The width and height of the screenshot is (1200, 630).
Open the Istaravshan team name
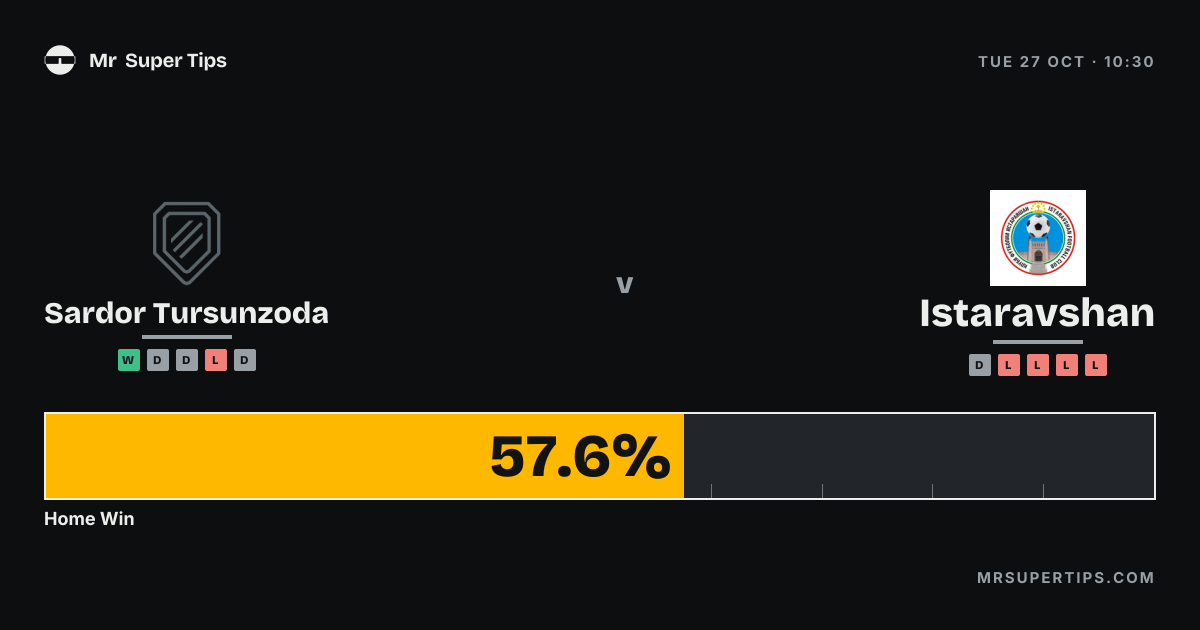coord(1037,313)
